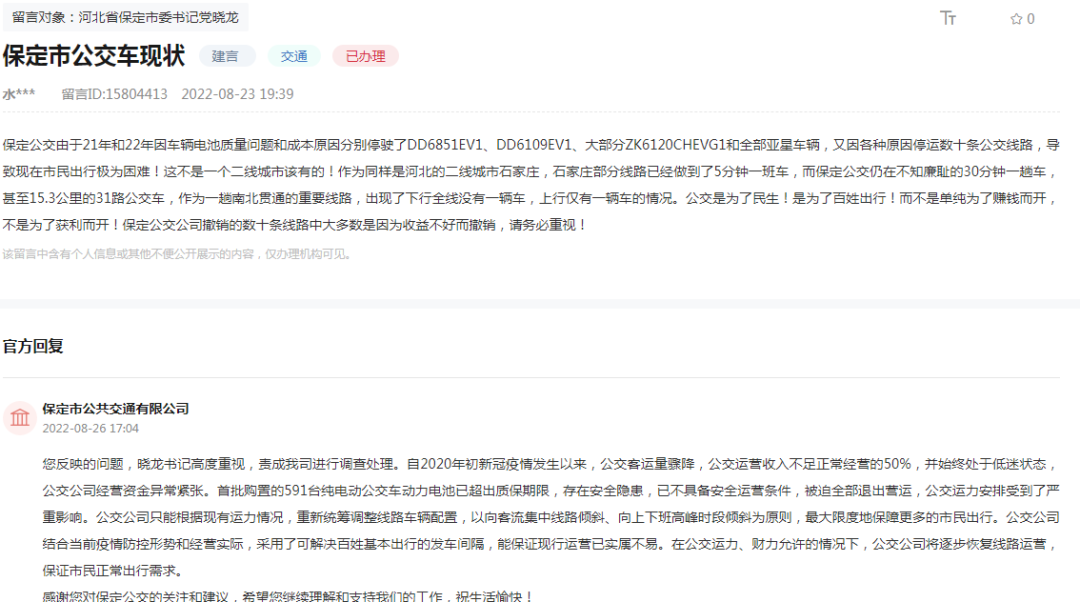Click the font size adjustment icon
The image size is (1080, 602).
click(x=948, y=19)
